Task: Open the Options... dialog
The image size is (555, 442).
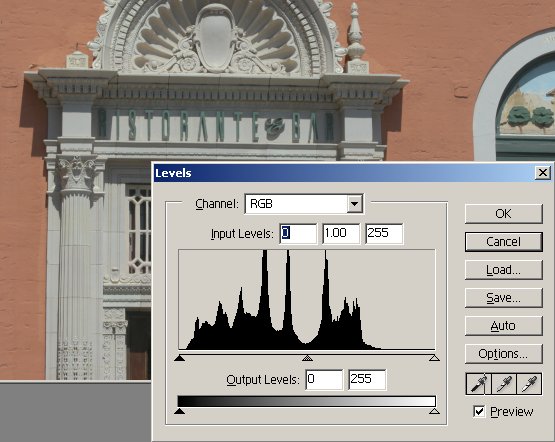Action: tap(503, 354)
